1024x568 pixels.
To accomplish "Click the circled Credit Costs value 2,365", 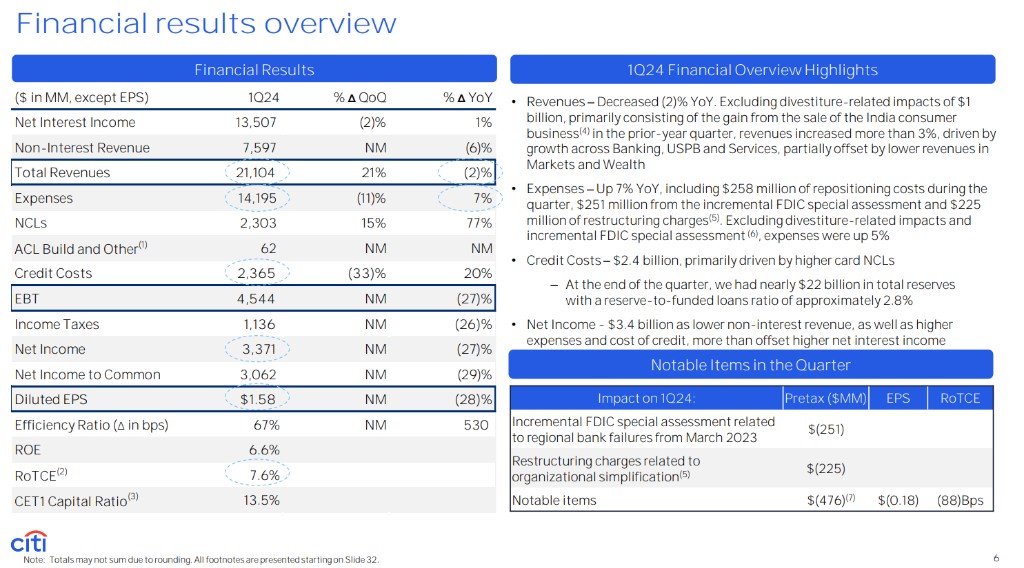I will tap(258, 274).
